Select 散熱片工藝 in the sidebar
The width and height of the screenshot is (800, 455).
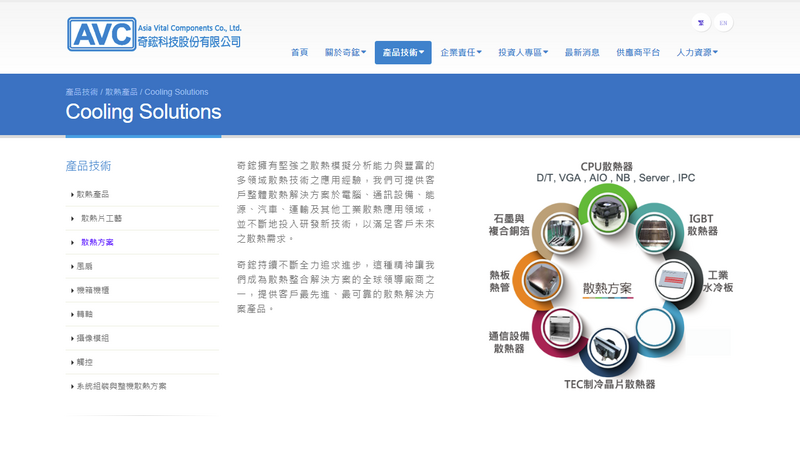pyautogui.click(x=101, y=218)
